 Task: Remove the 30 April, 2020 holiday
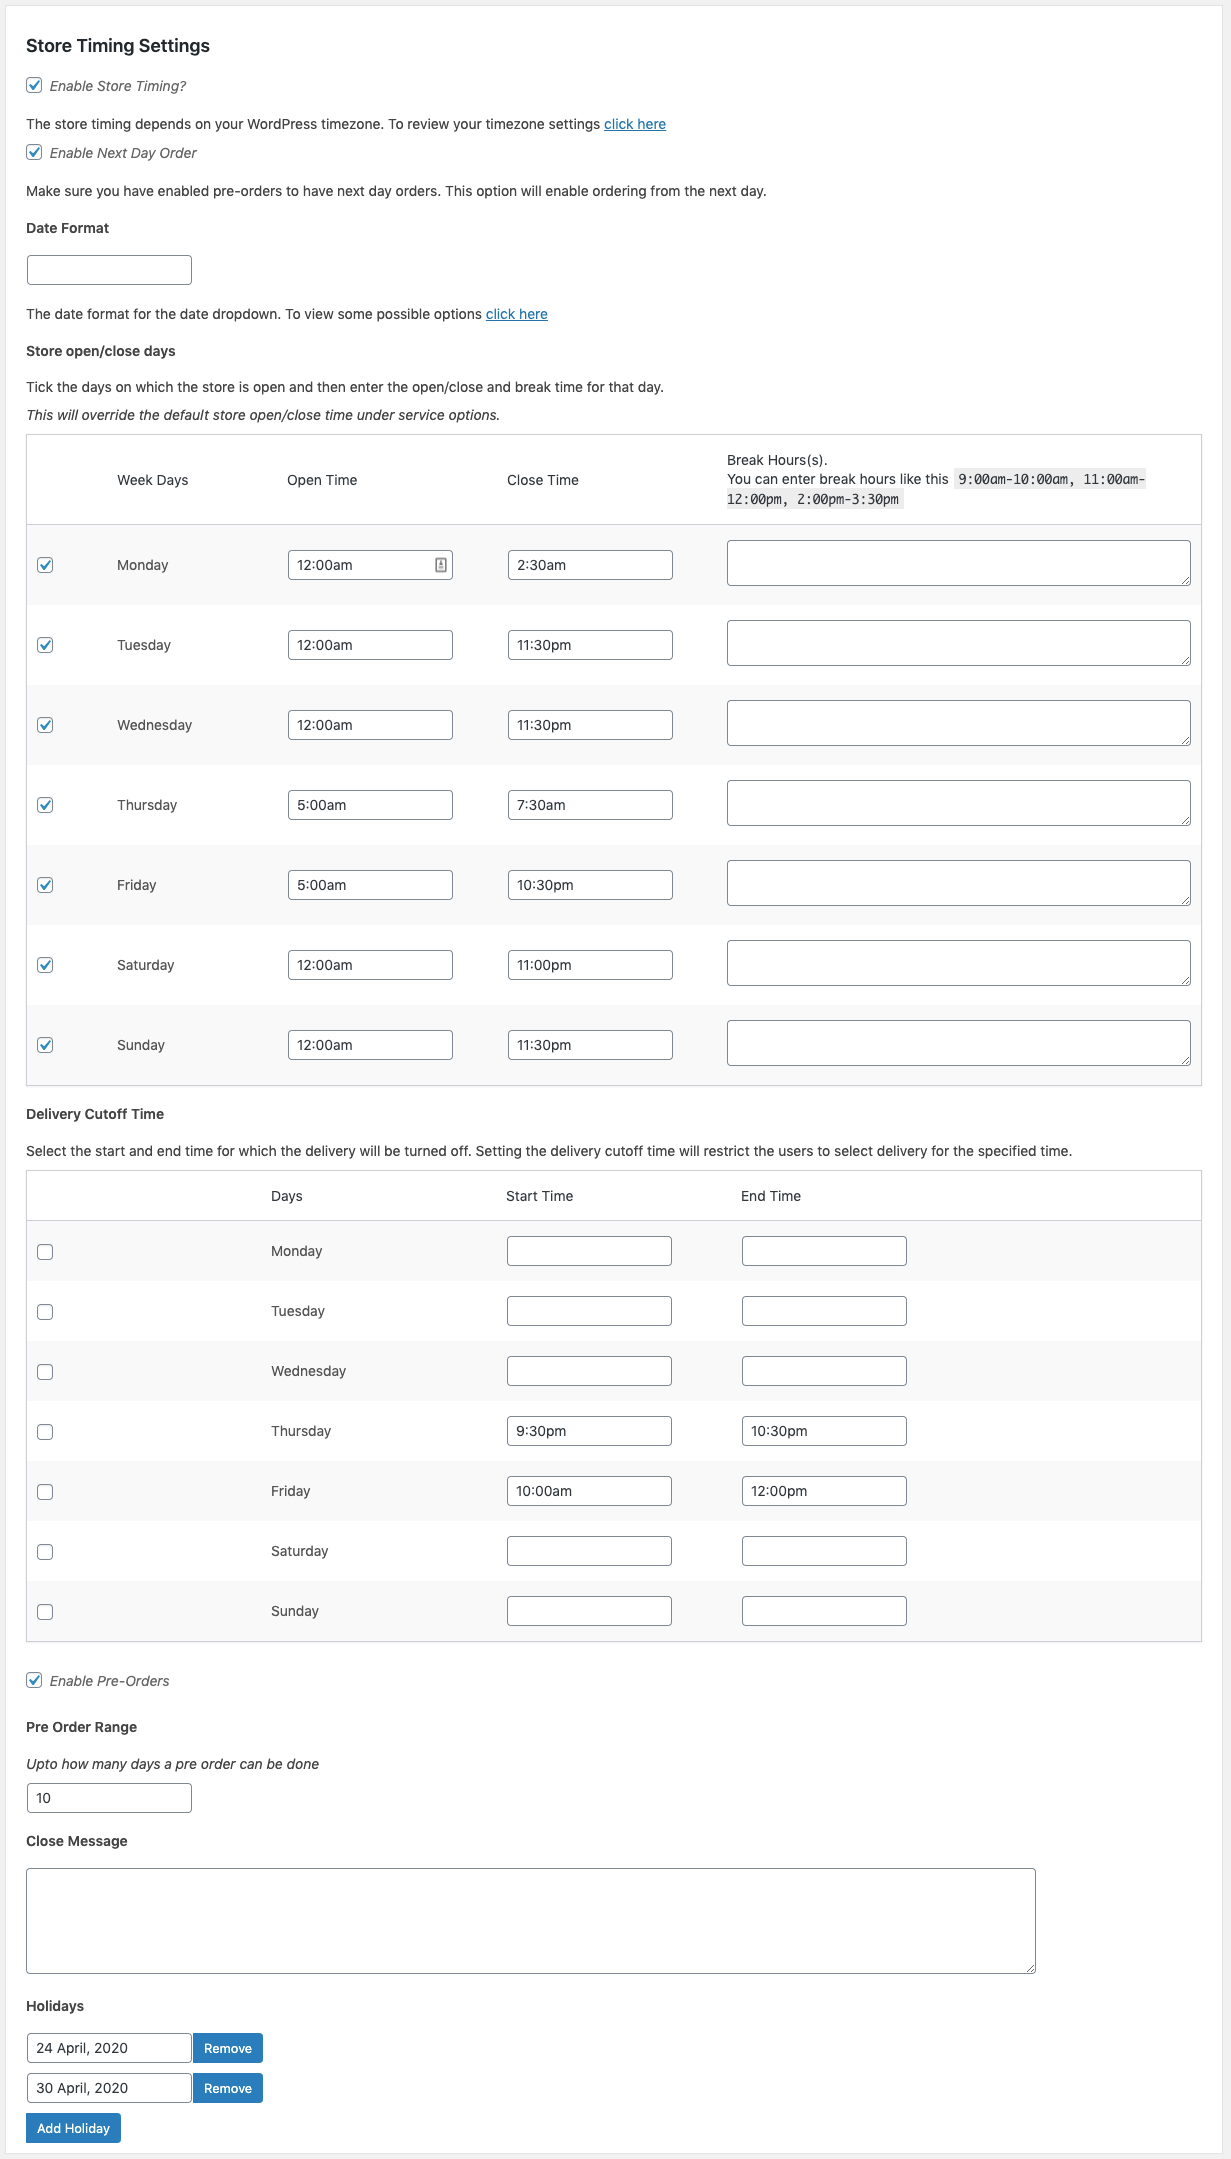point(228,2088)
